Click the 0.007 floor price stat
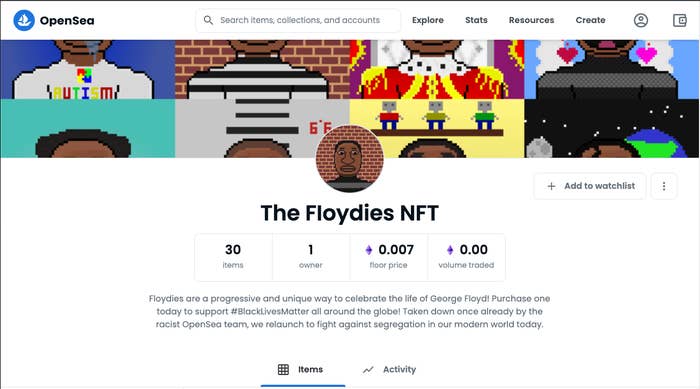 (x=388, y=257)
